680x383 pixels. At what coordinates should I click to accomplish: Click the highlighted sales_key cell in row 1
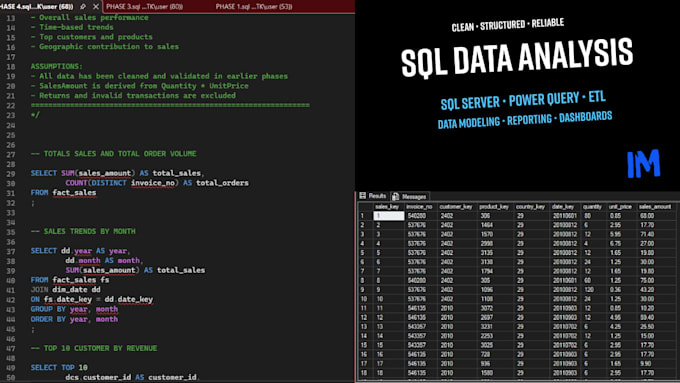[x=389, y=216]
